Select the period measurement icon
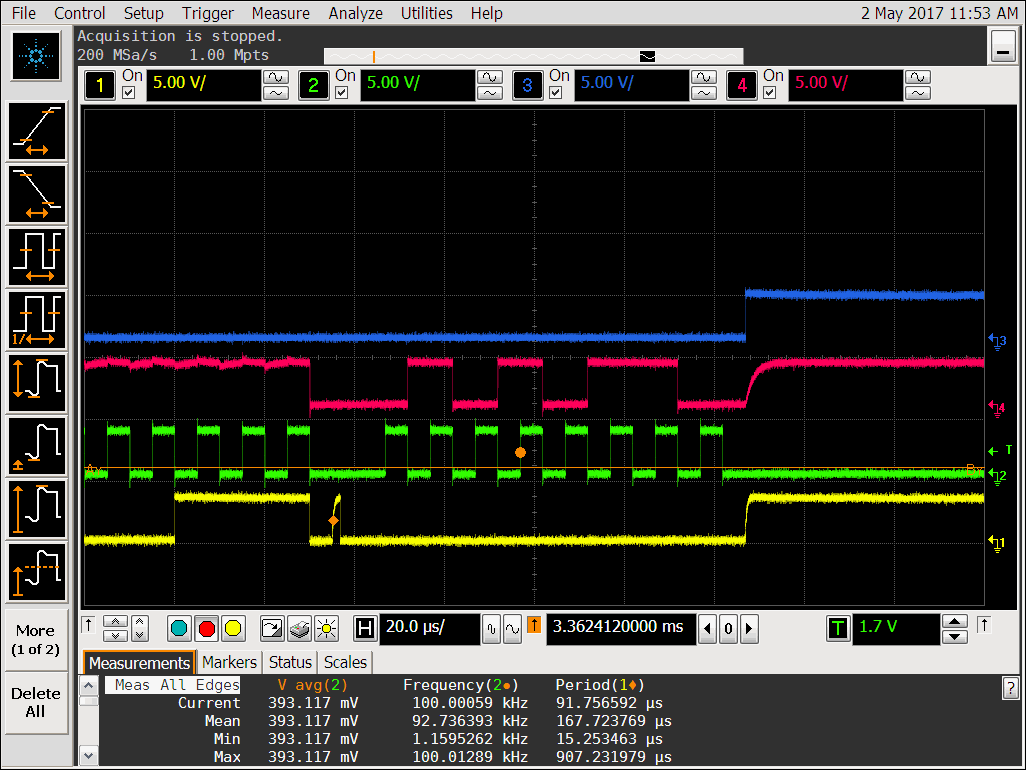 click(x=37, y=257)
